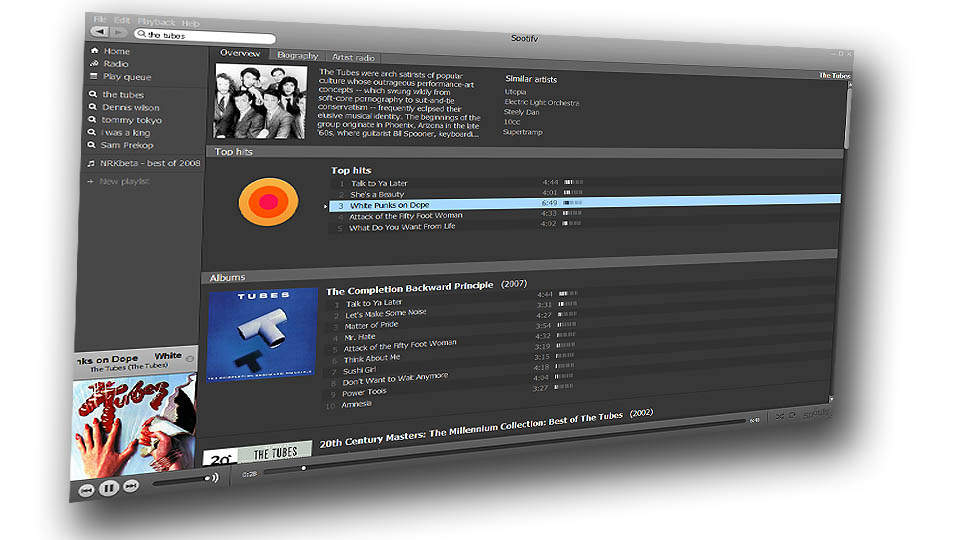Click the search icon beside 'the tubes'
This screenshot has height=540, width=960.
(92, 94)
